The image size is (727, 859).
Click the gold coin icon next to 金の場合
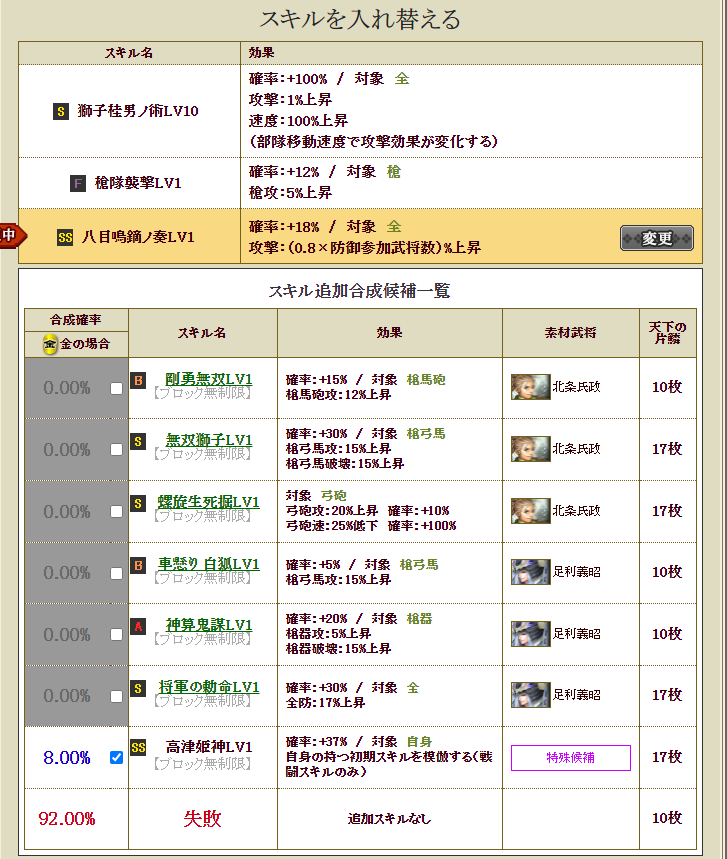pyautogui.click(x=50, y=344)
